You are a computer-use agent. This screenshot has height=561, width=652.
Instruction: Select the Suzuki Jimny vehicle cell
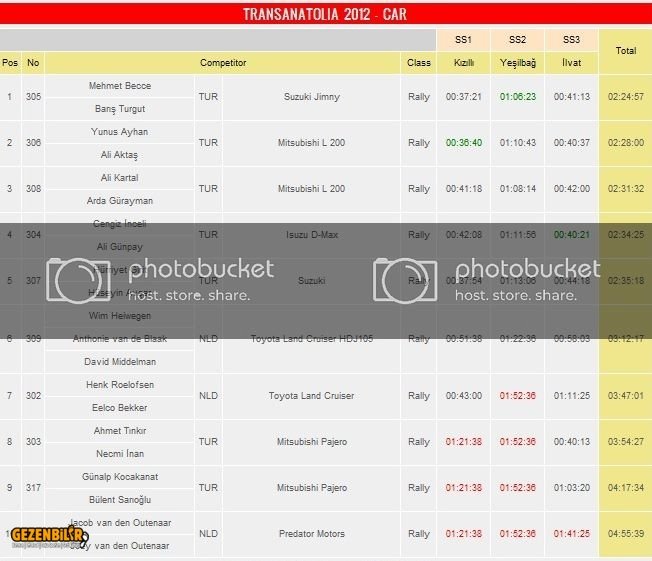309,97
